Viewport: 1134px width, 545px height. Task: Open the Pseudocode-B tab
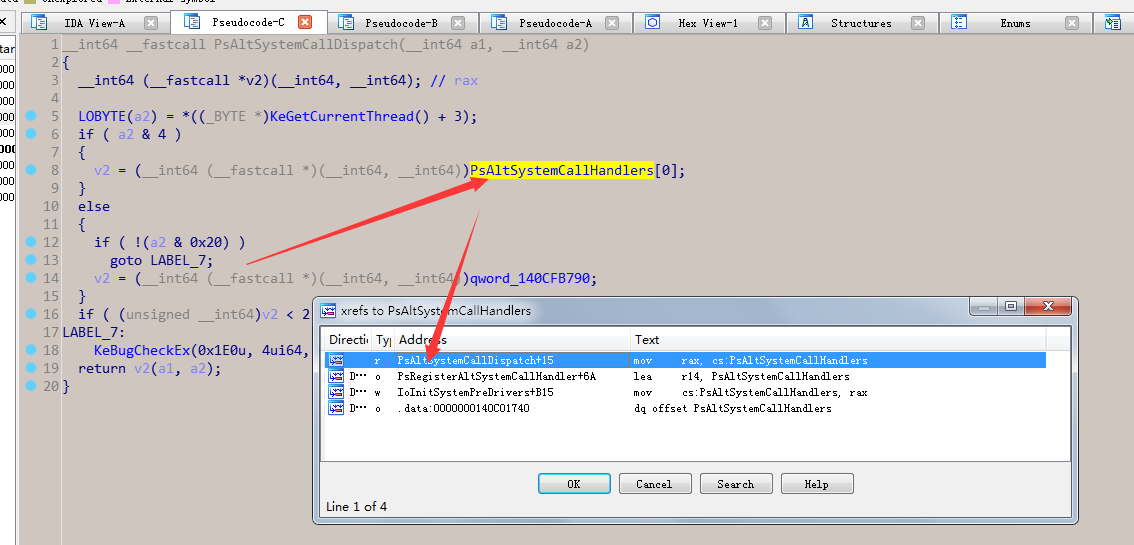401,23
